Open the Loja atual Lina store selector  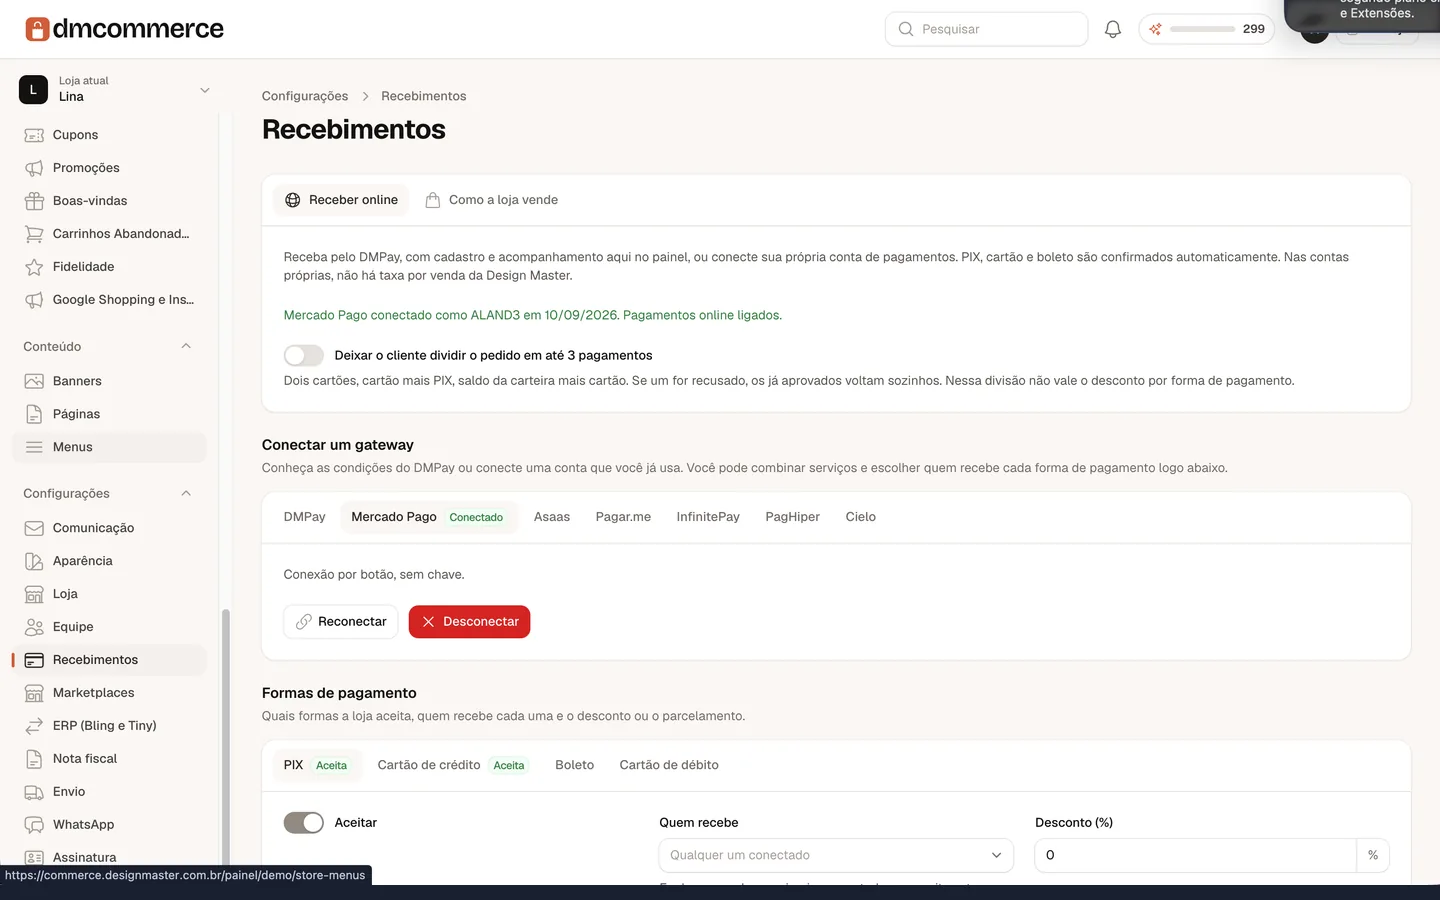click(115, 89)
